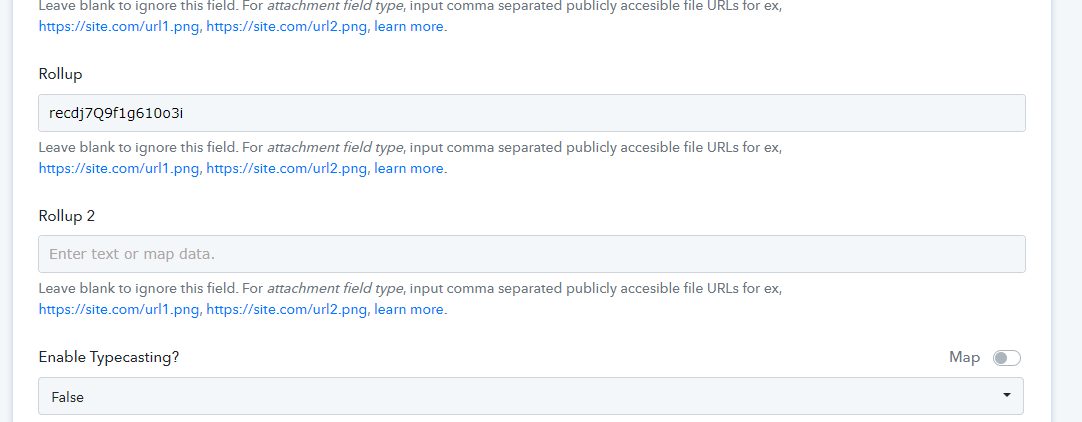The height and width of the screenshot is (422, 1082).
Task: Click the topmost site.com/url1.png link
Action: pos(119,27)
